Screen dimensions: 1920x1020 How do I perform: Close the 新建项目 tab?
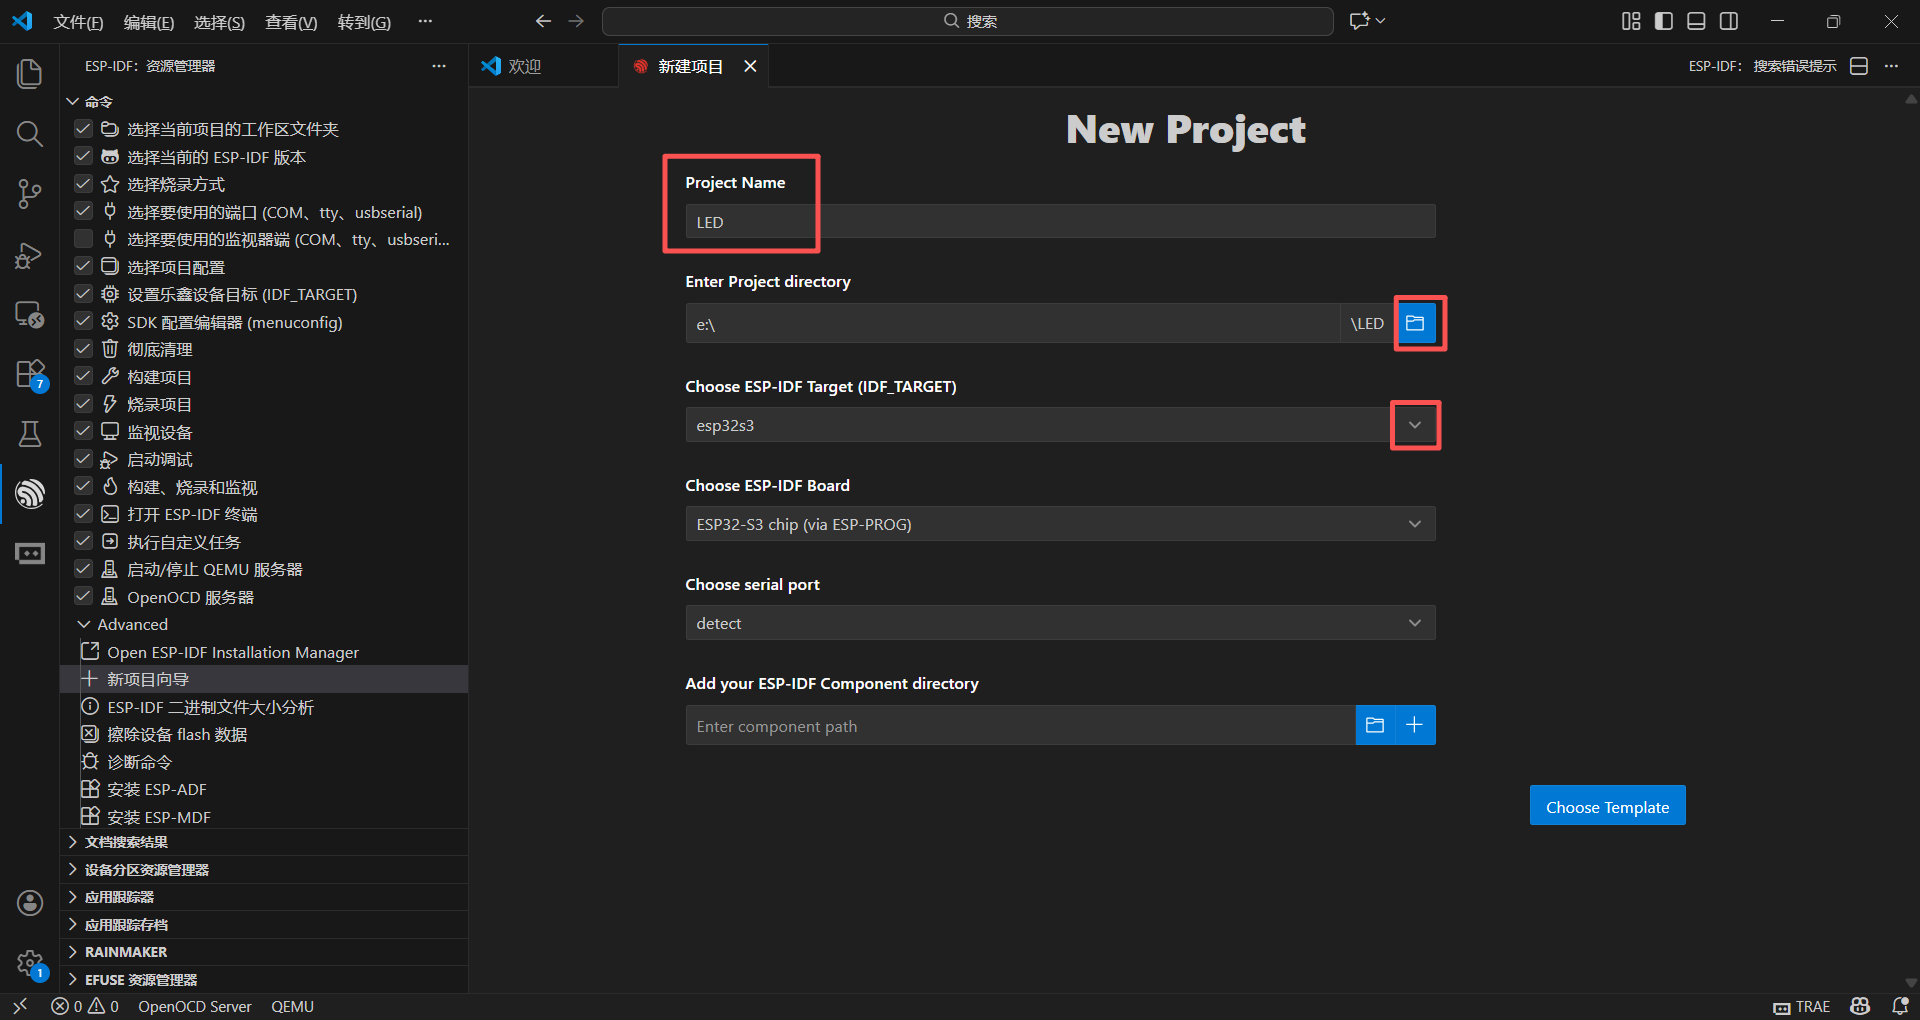[x=750, y=66]
